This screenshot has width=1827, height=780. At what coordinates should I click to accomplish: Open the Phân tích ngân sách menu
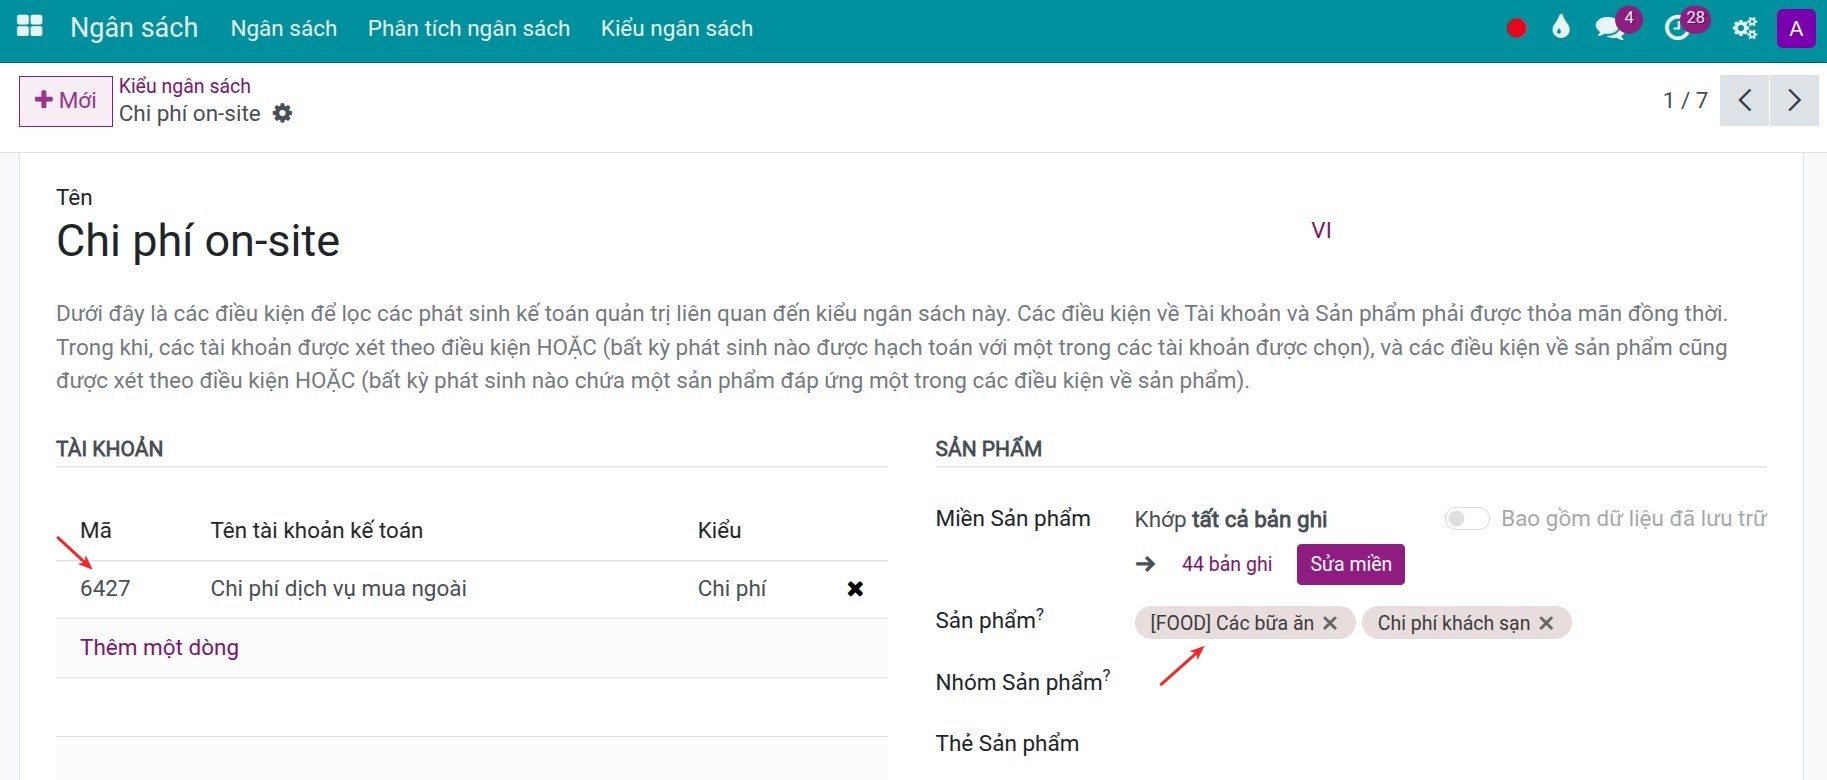tap(468, 28)
